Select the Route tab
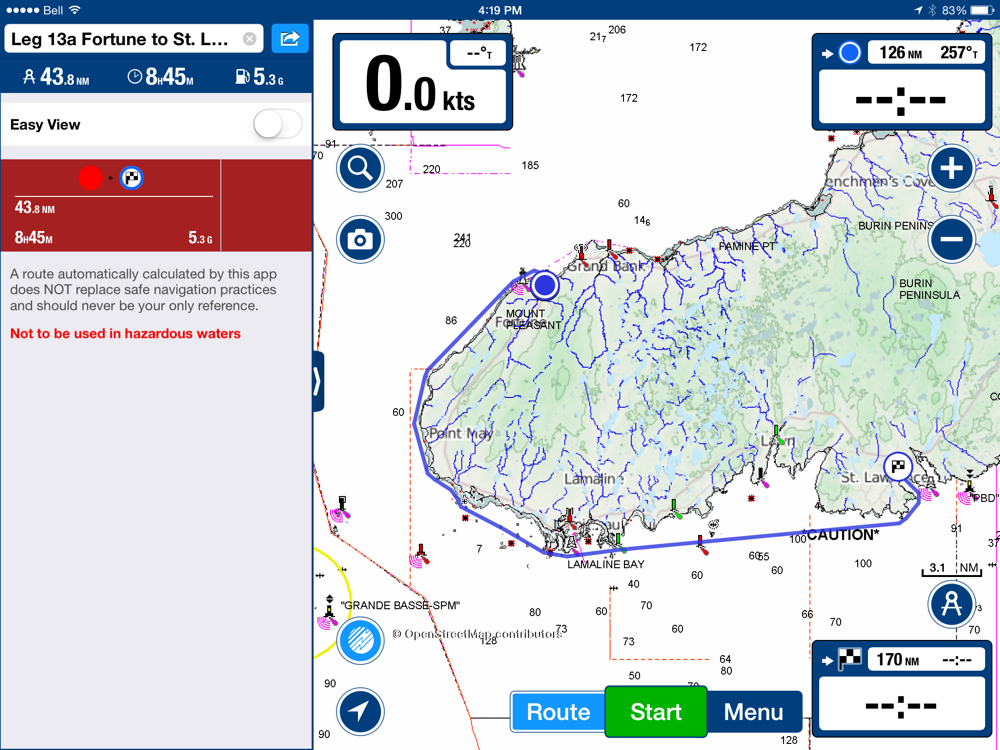This screenshot has width=1000, height=750. click(558, 712)
